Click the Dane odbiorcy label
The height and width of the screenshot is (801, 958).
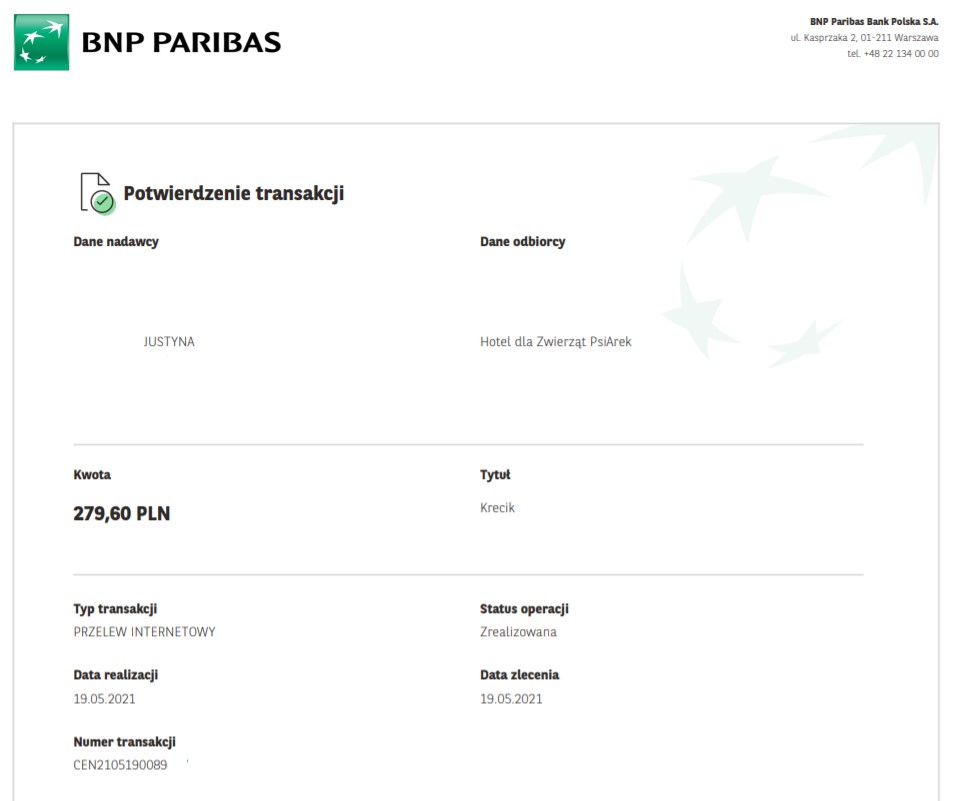click(522, 242)
